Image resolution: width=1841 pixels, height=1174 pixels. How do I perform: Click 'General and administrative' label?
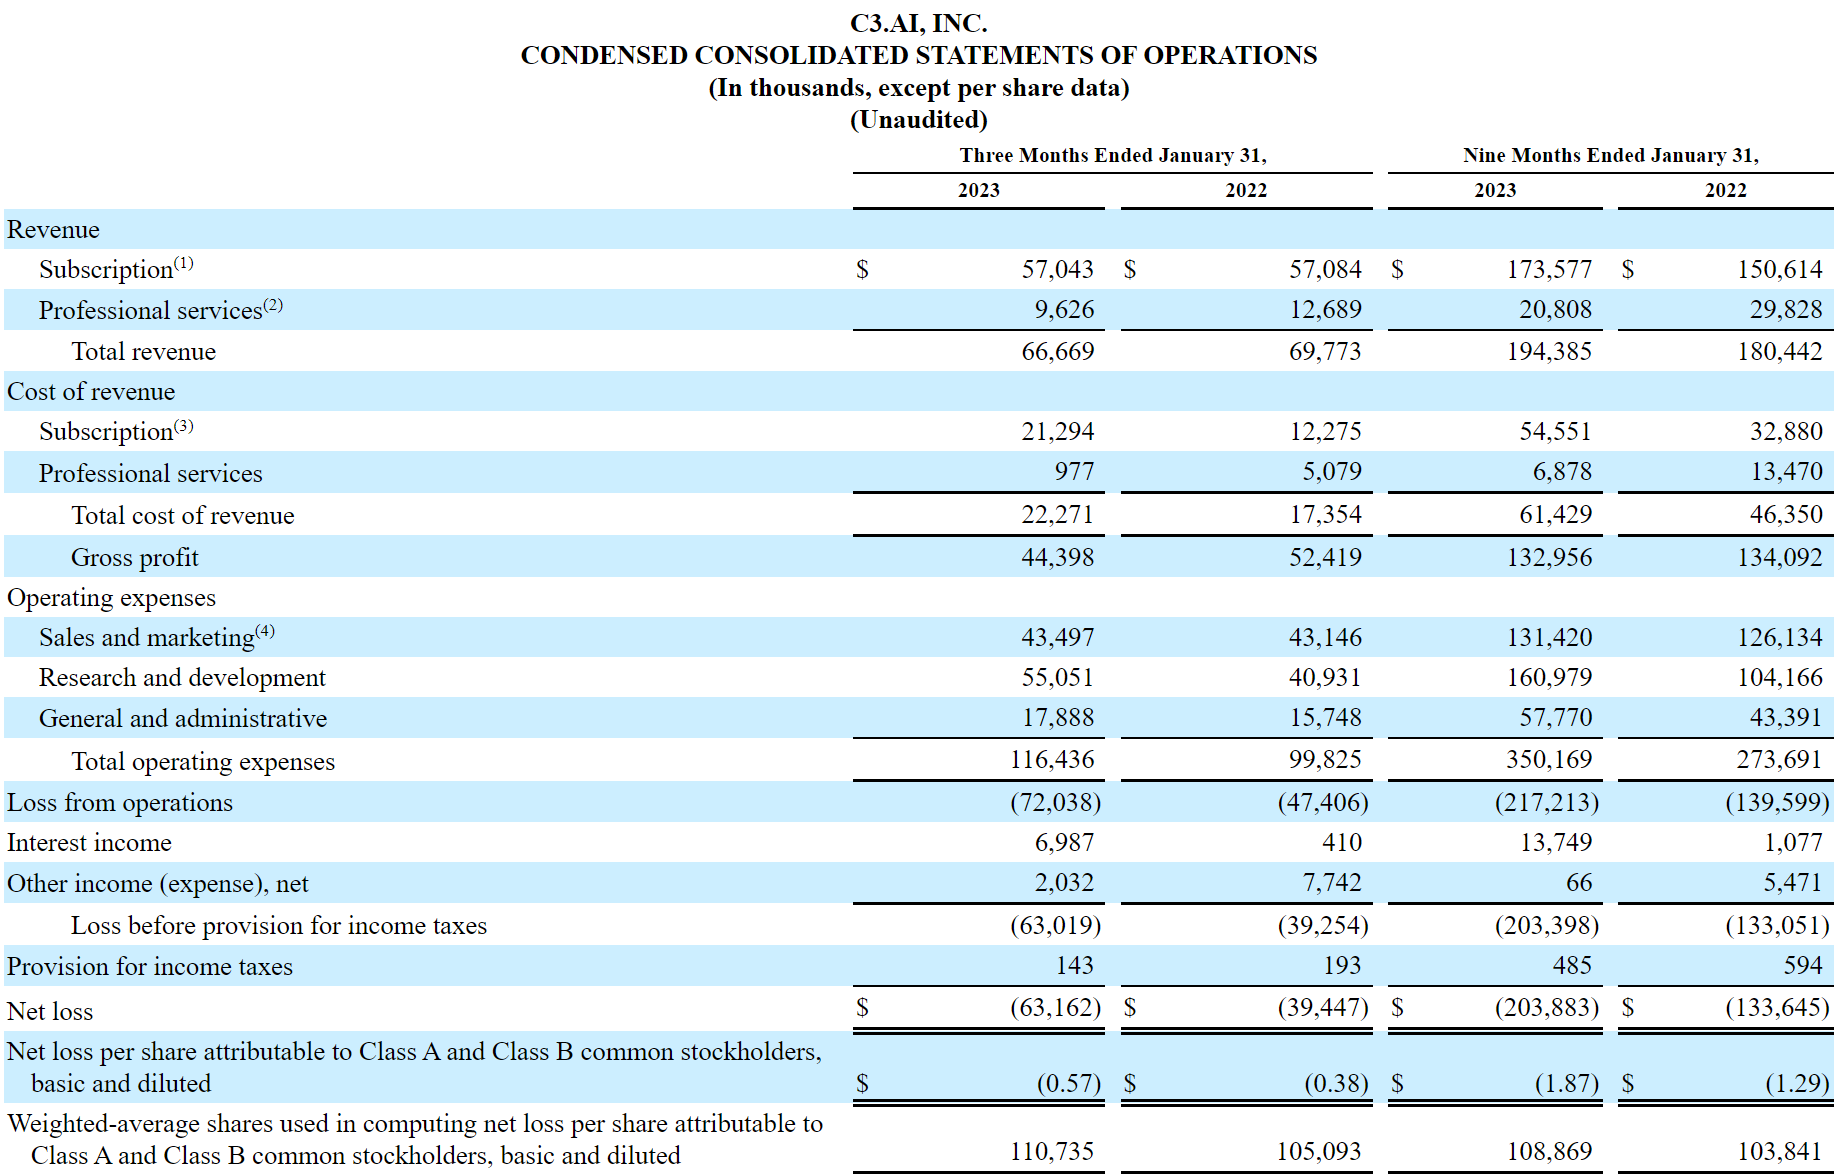[x=183, y=719]
